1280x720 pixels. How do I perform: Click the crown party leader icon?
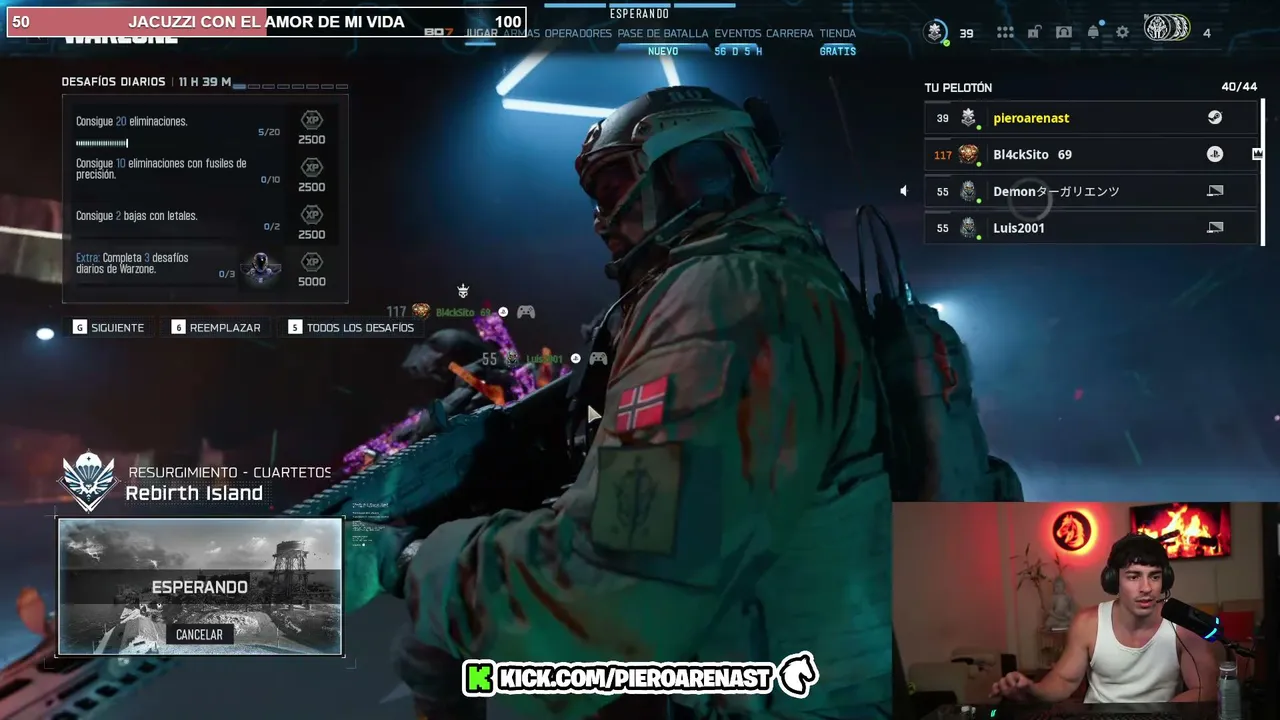coord(1257,154)
